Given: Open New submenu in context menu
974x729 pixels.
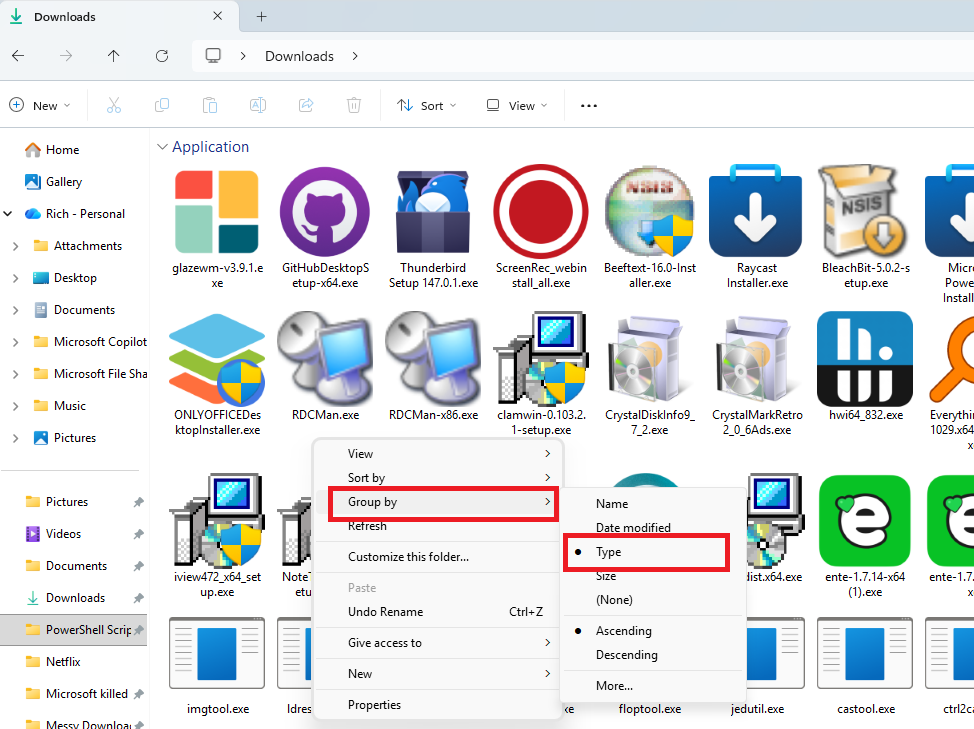Looking at the screenshot, I should tap(437, 674).
